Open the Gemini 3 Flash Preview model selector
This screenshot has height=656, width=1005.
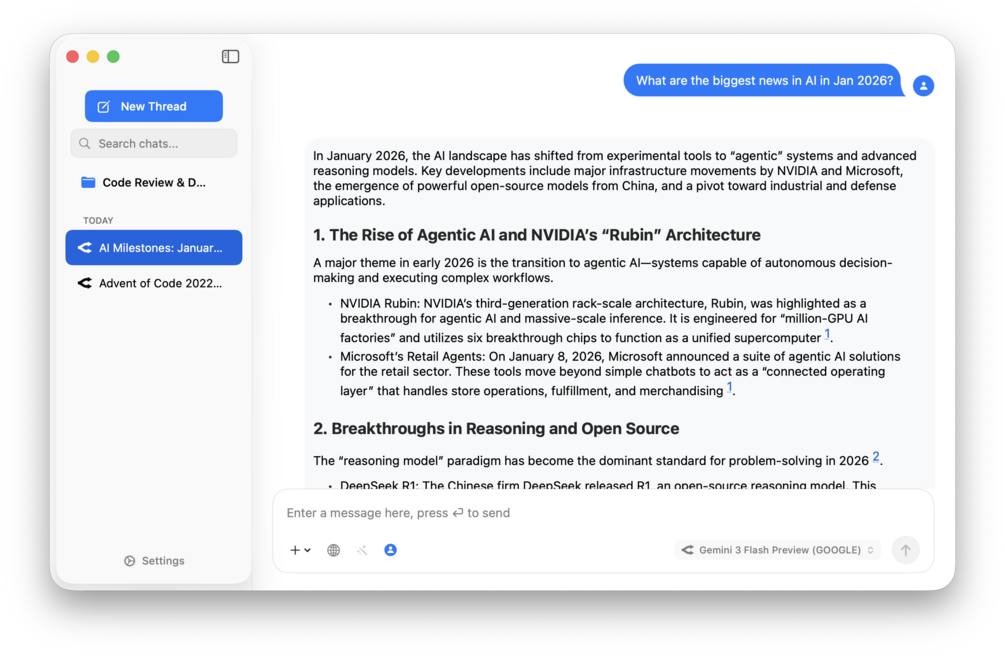[777, 550]
